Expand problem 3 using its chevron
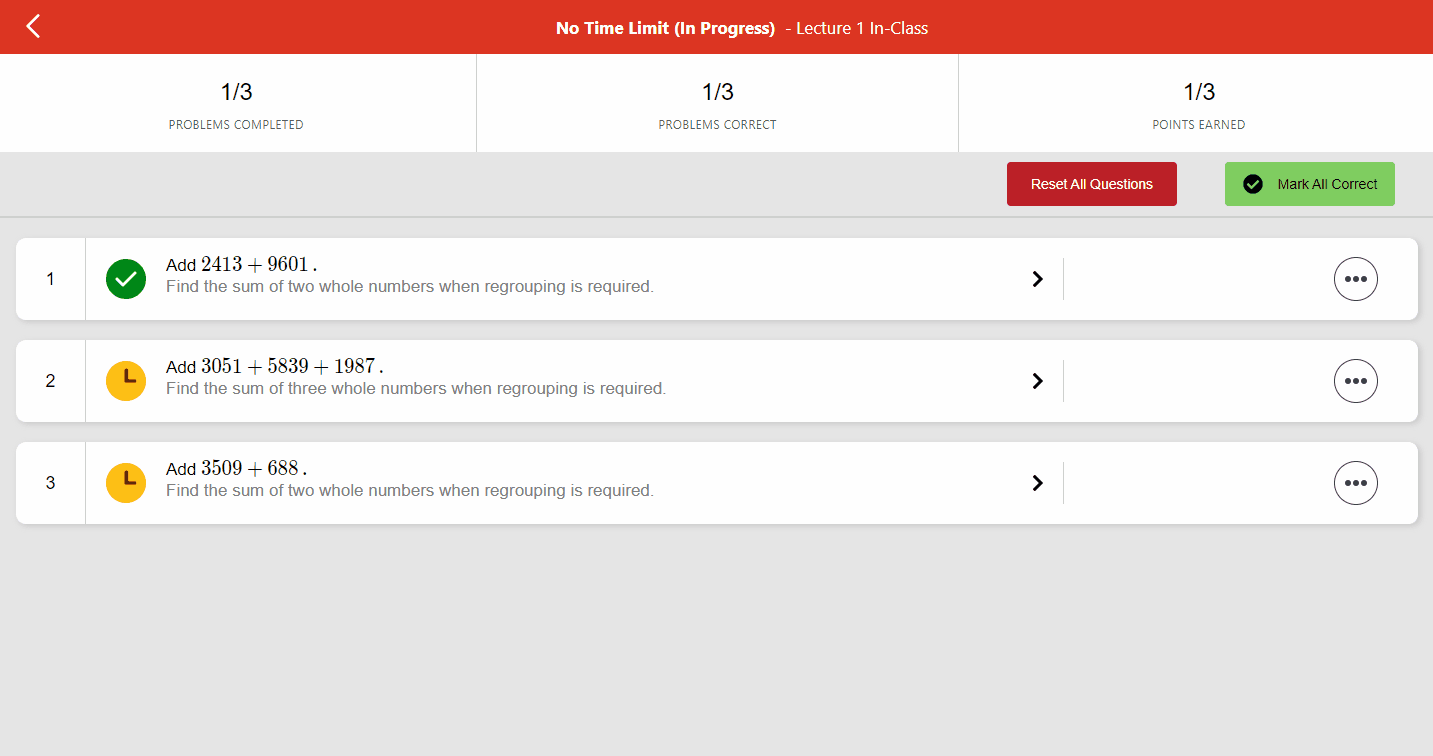The height and width of the screenshot is (756, 1433). pyautogui.click(x=1037, y=483)
